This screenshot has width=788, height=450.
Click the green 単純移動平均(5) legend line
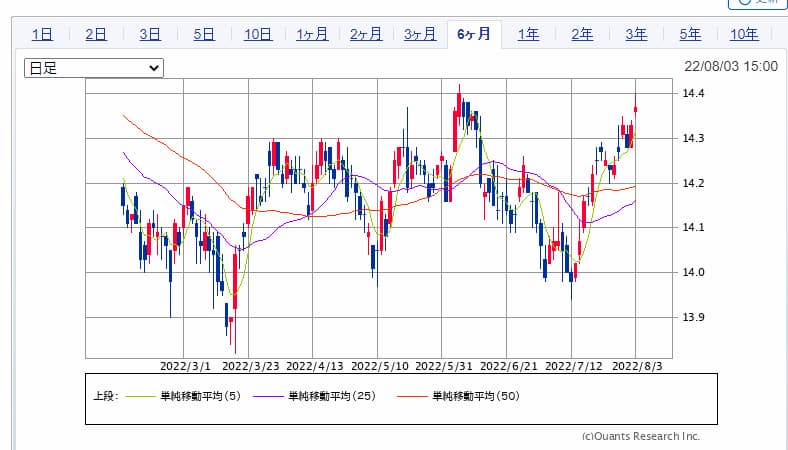(x=139, y=397)
